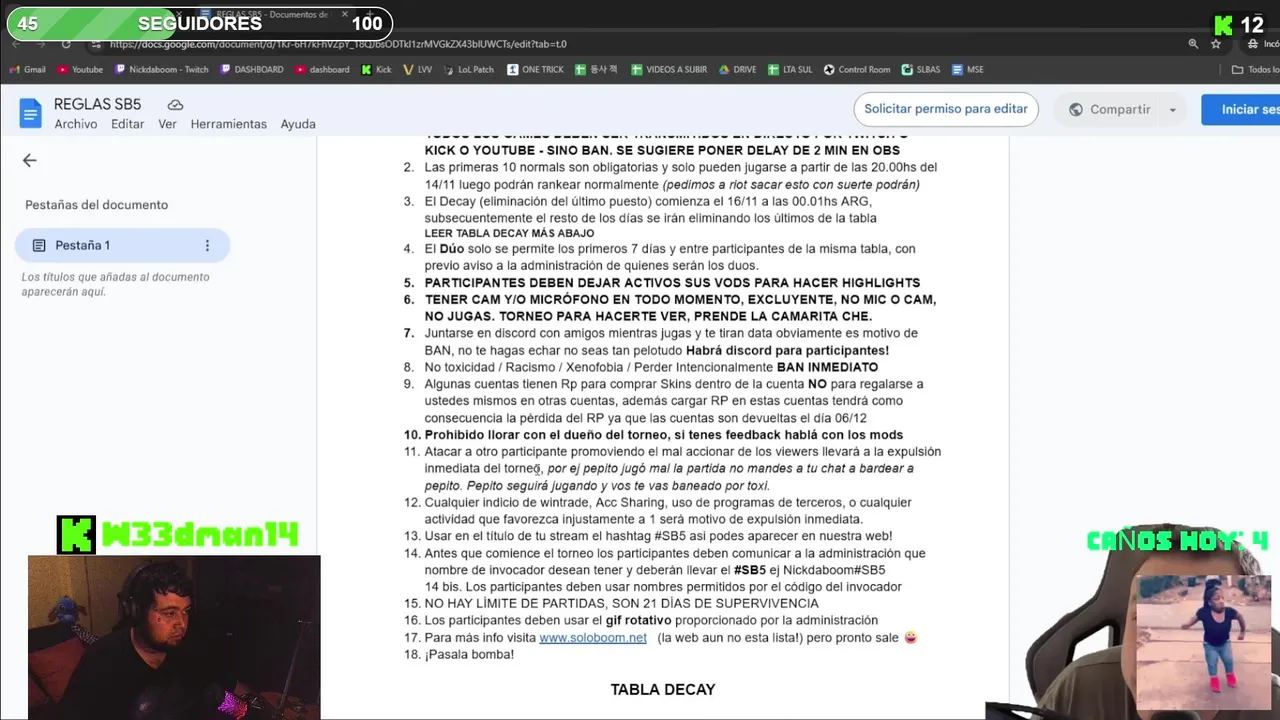Open the VIDEOS A SUBIR bookmark
The height and width of the screenshot is (720, 1280).
[x=668, y=70]
